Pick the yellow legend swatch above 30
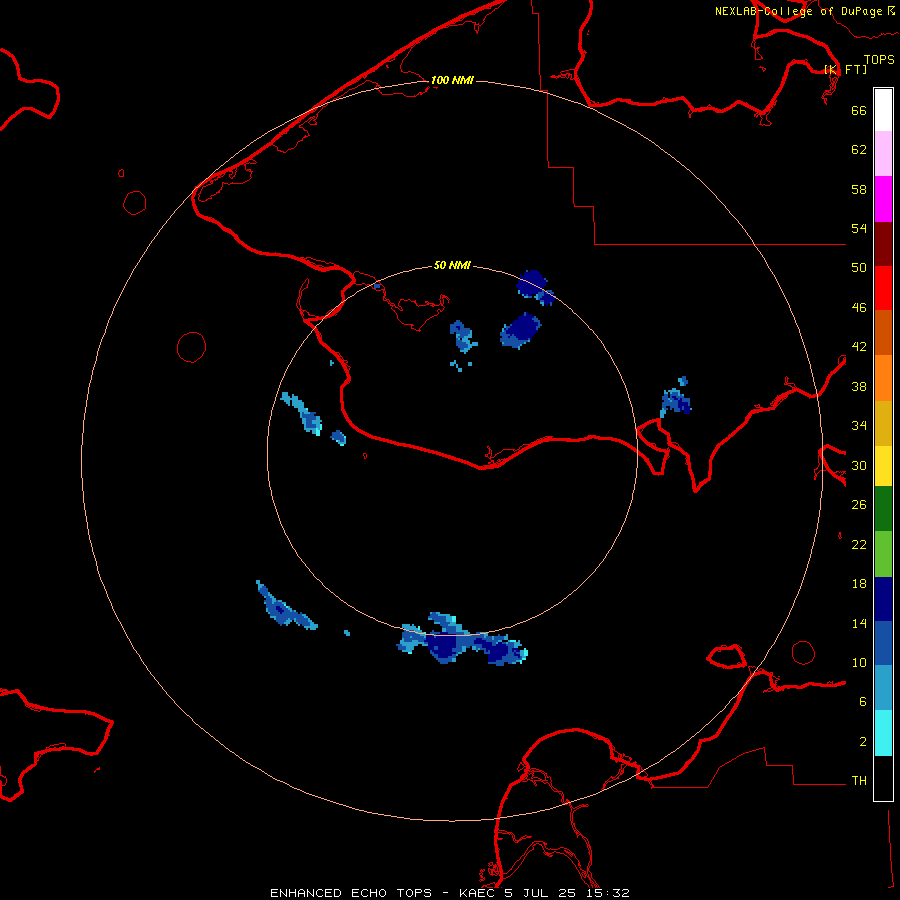This screenshot has height=900, width=900. (883, 466)
